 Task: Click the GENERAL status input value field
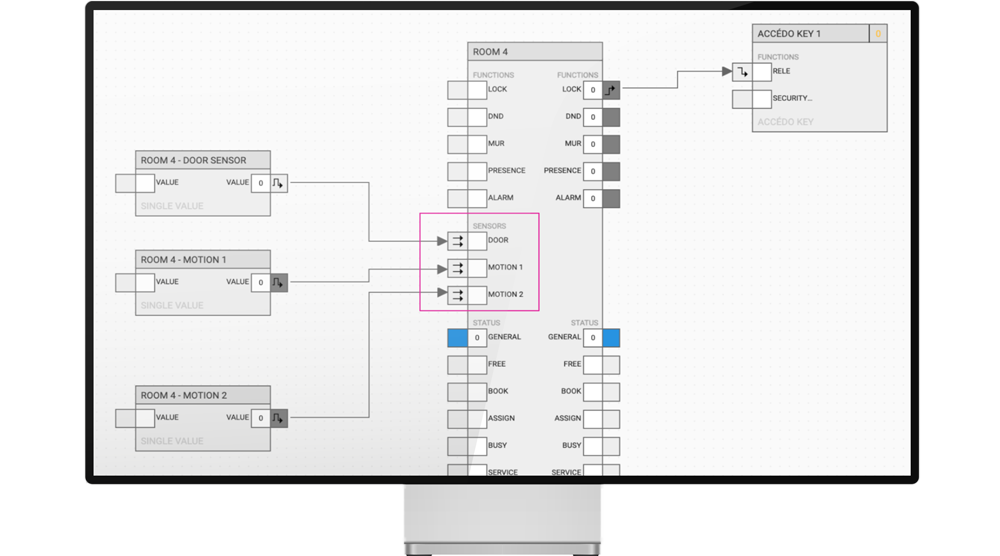pyautogui.click(x=477, y=338)
